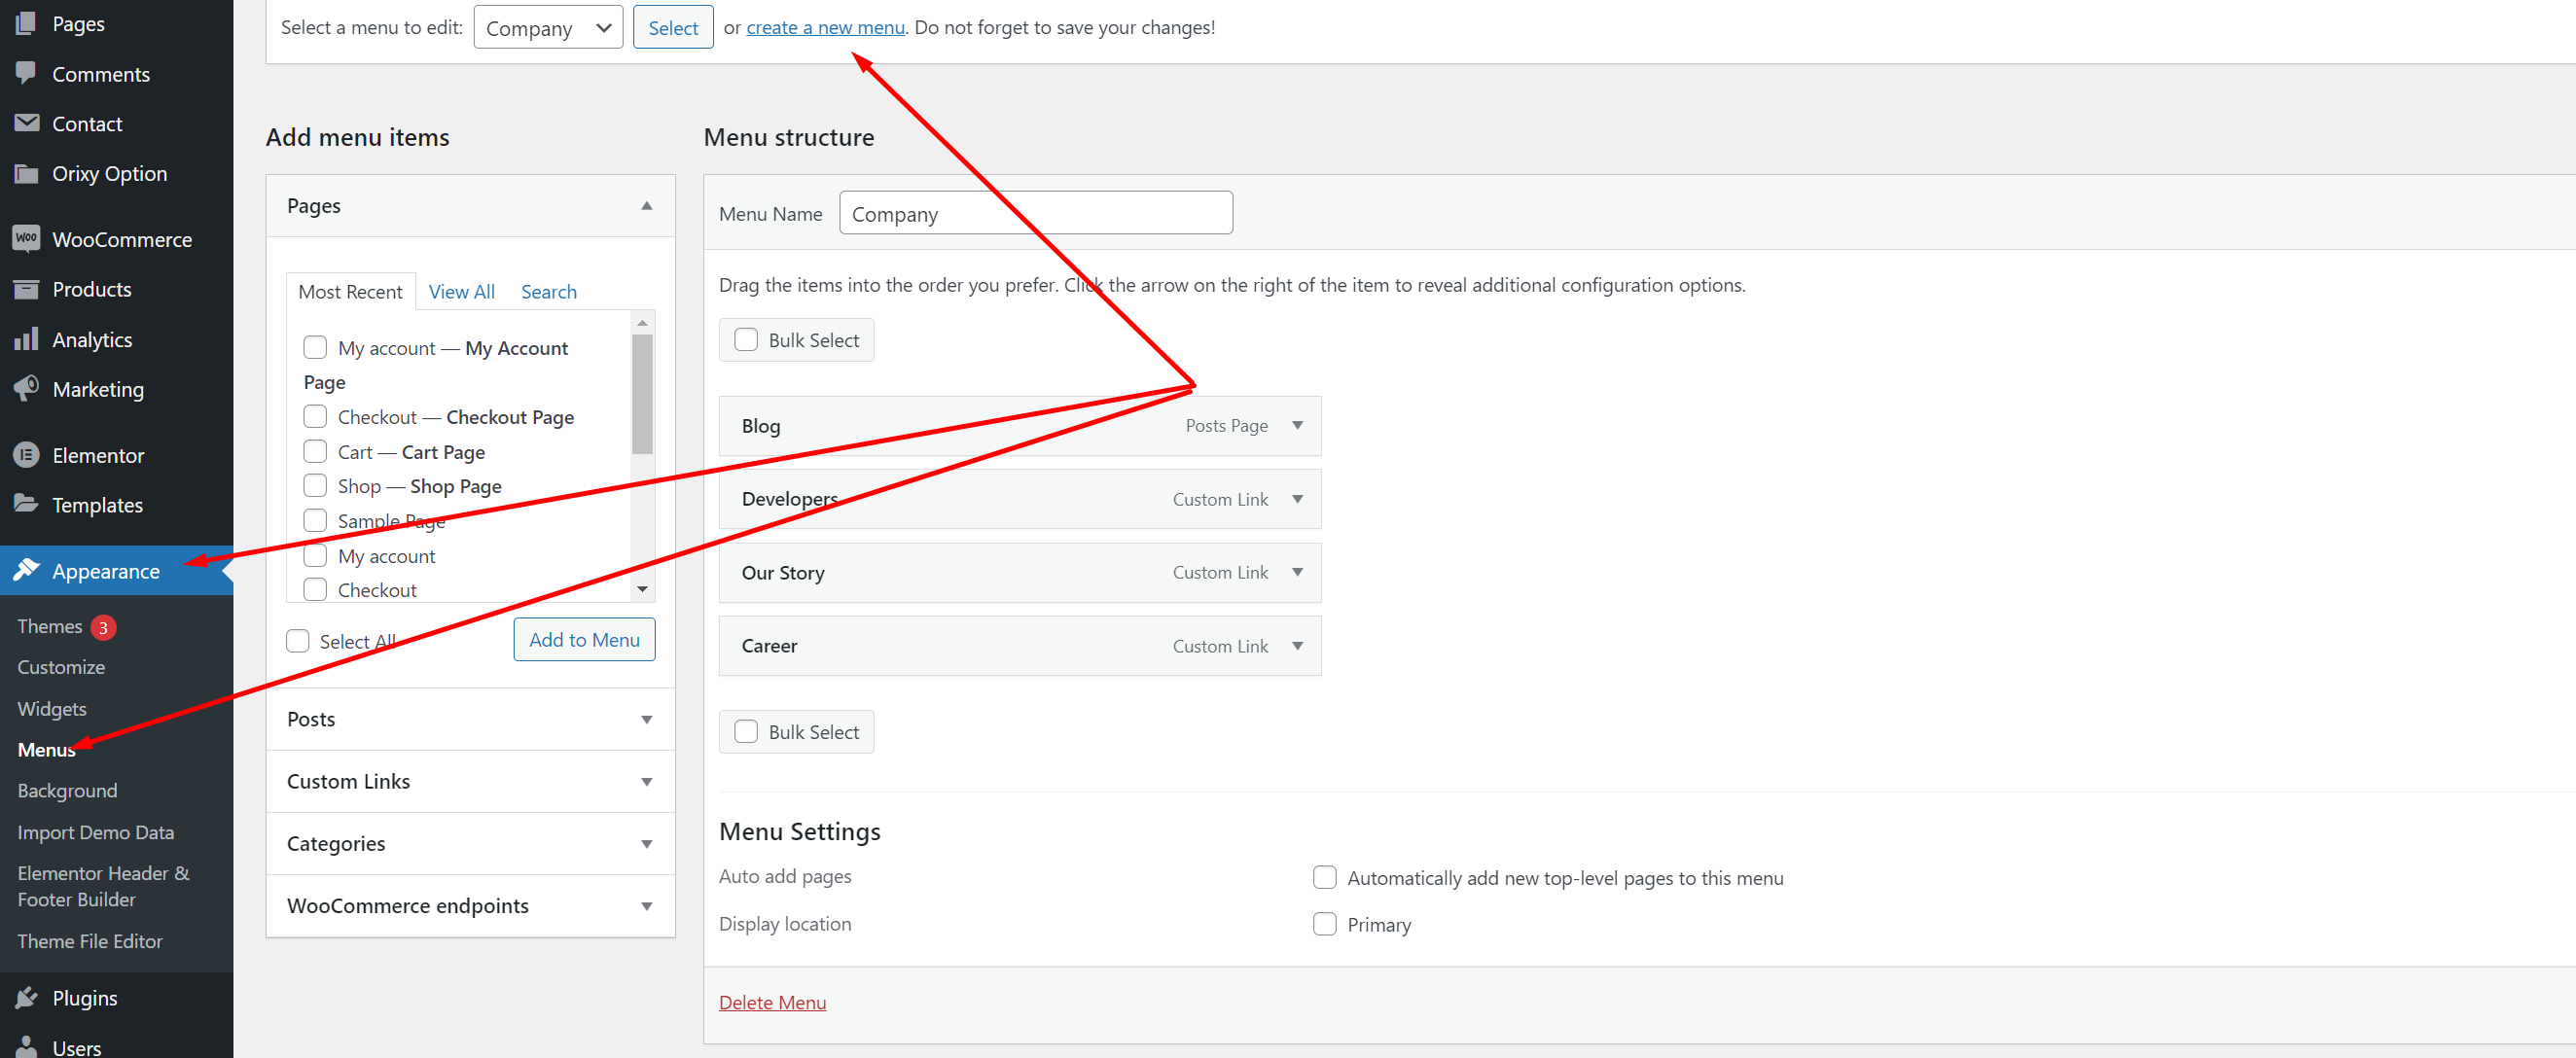Check the Primary display location box
The height and width of the screenshot is (1058, 2576).
1324,924
